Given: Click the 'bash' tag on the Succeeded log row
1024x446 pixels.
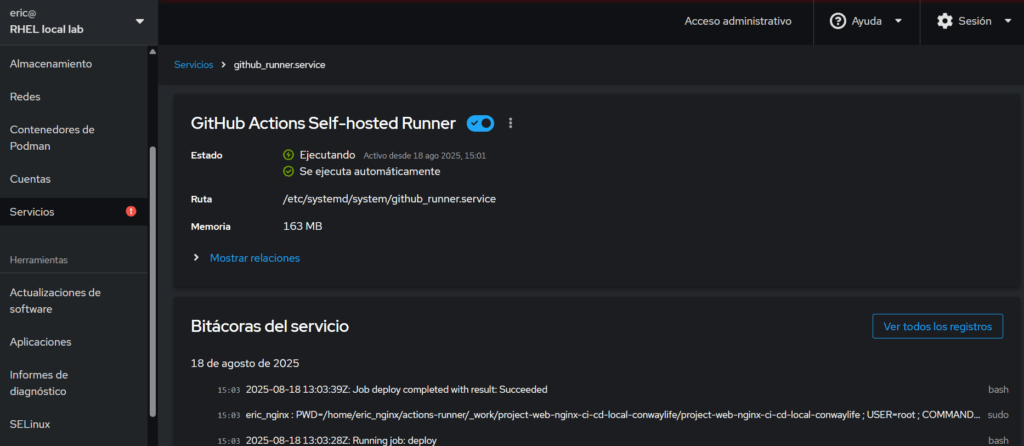Looking at the screenshot, I should click(998, 389).
